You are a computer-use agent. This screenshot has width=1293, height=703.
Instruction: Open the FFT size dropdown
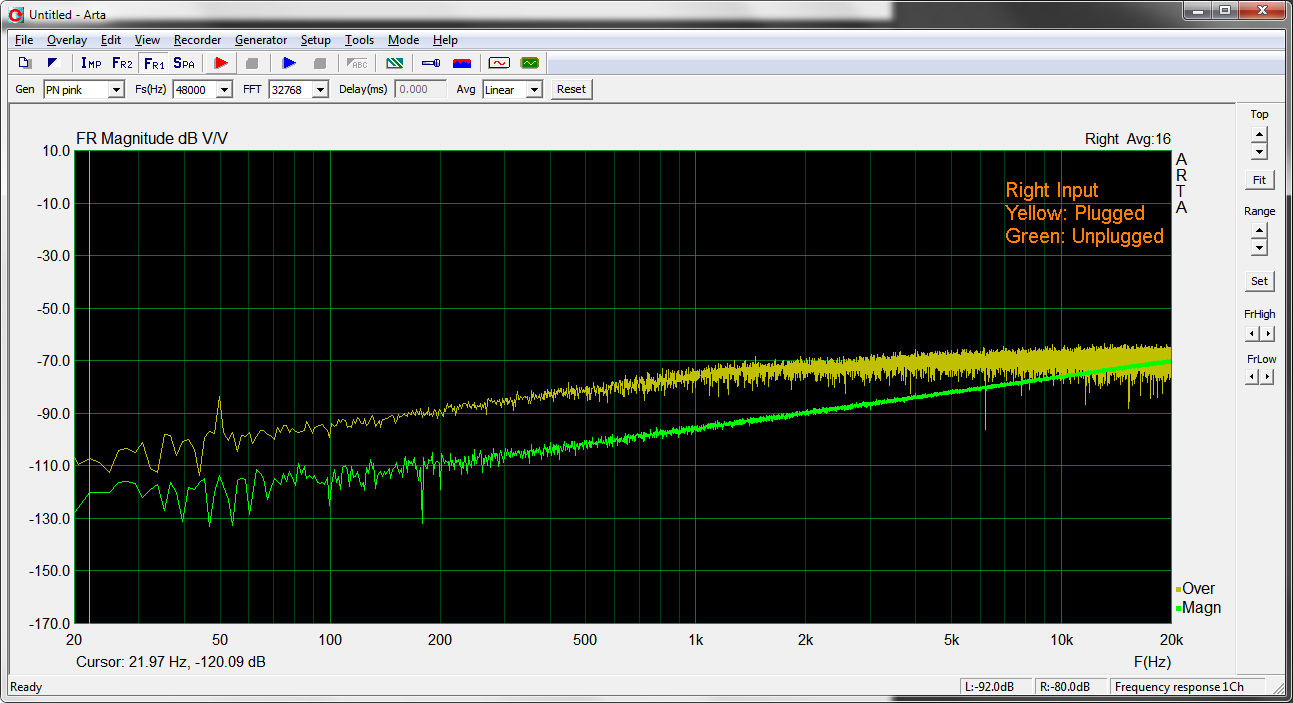click(x=320, y=89)
